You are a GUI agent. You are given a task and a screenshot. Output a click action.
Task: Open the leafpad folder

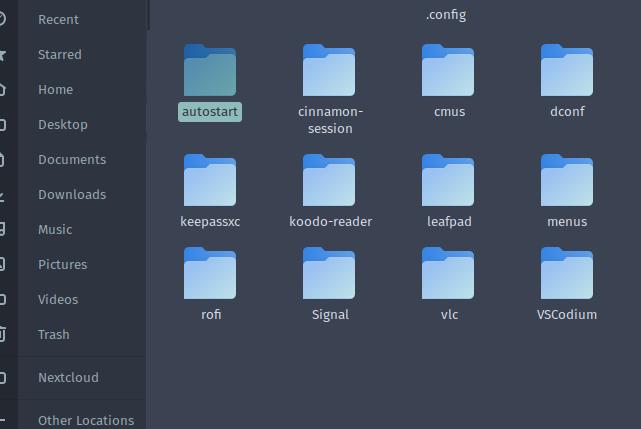pyautogui.click(x=448, y=181)
